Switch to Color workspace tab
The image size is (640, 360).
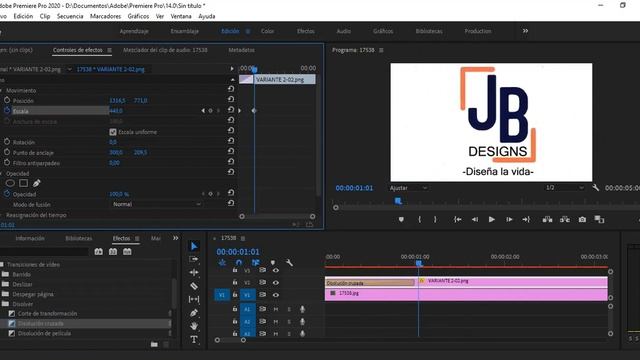(x=267, y=31)
